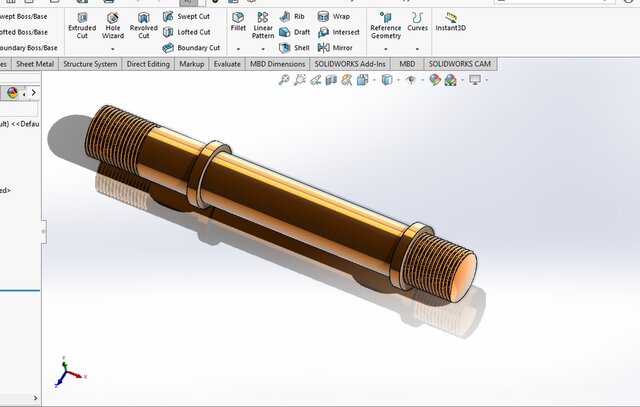640x407 pixels.
Task: Expand Reference Geometry dropdown arrow
Action: point(386,49)
